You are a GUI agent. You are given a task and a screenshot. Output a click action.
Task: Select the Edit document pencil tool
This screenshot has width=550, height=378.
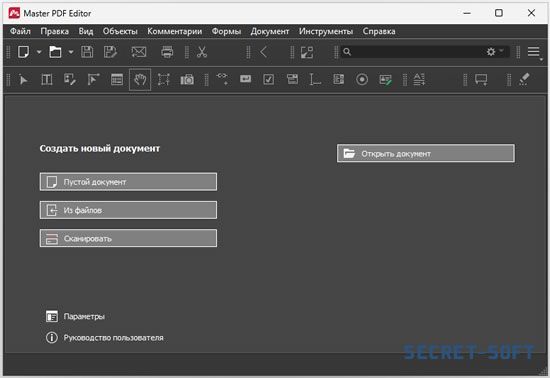70,80
